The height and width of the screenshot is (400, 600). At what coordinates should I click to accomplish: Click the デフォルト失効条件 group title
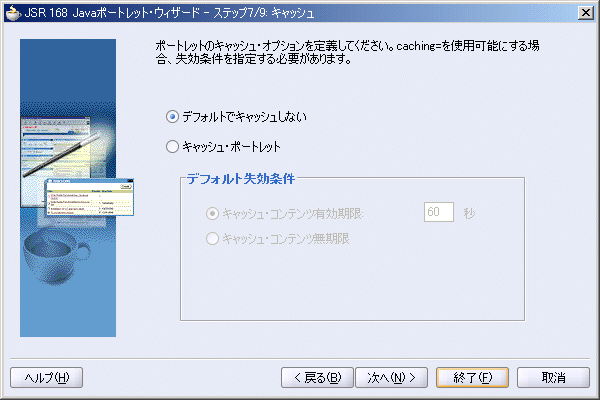click(241, 179)
